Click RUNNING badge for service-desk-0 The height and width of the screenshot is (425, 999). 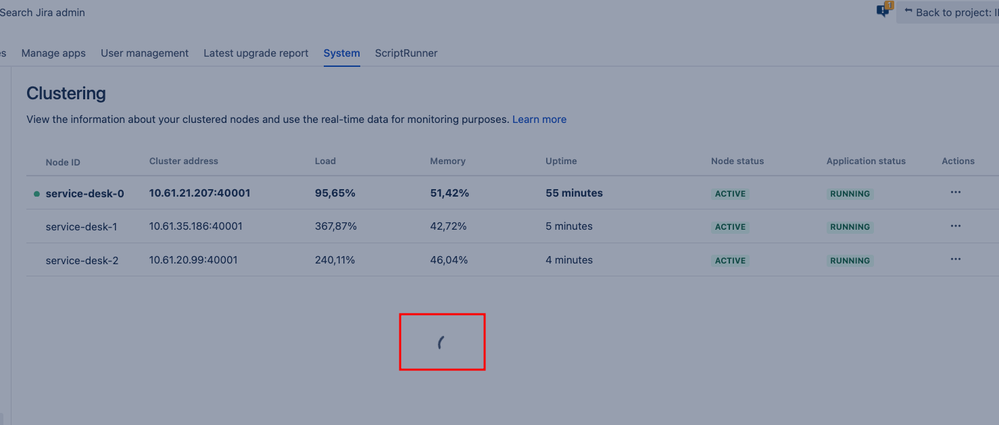coord(850,194)
